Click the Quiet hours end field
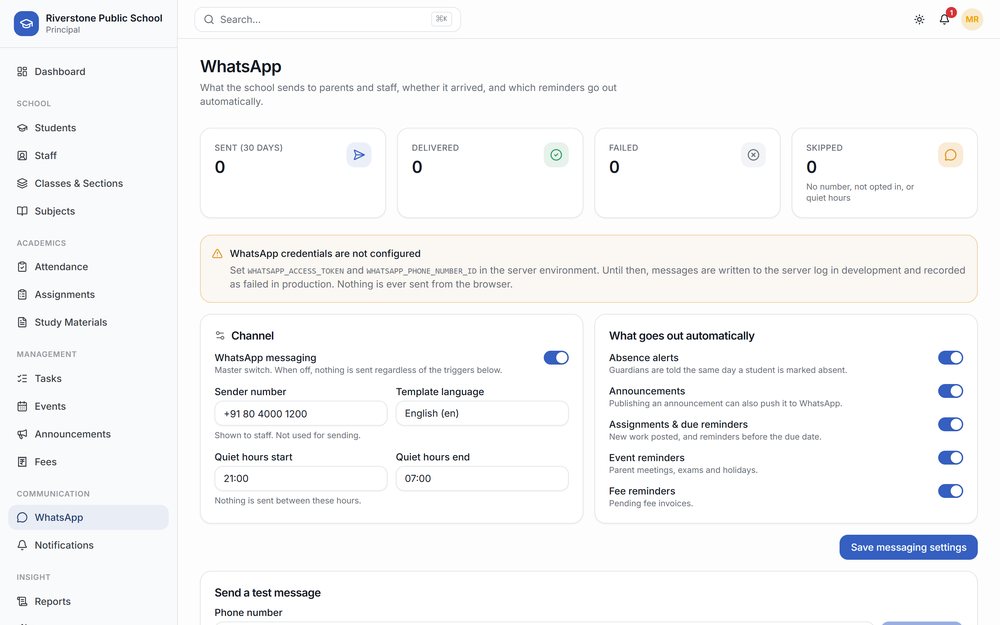Screen dimensions: 1000x625 (482, 478)
